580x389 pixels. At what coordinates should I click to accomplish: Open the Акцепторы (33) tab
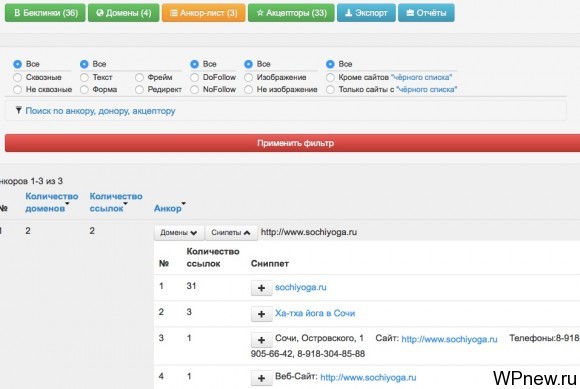pos(291,13)
